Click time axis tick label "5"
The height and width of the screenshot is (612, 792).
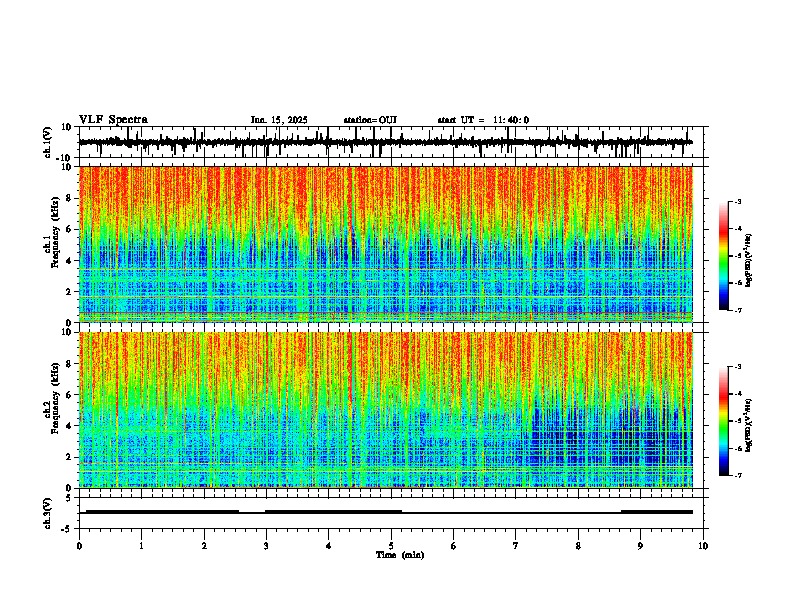(391, 546)
